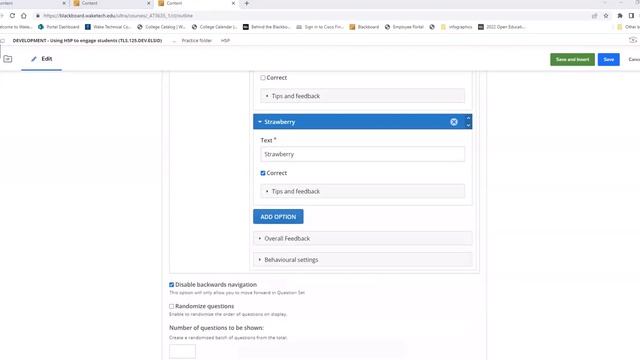Screen dimensions: 640x360
Task: Toggle the browser side panel icon
Action: pyautogui.click(x=631, y=16)
